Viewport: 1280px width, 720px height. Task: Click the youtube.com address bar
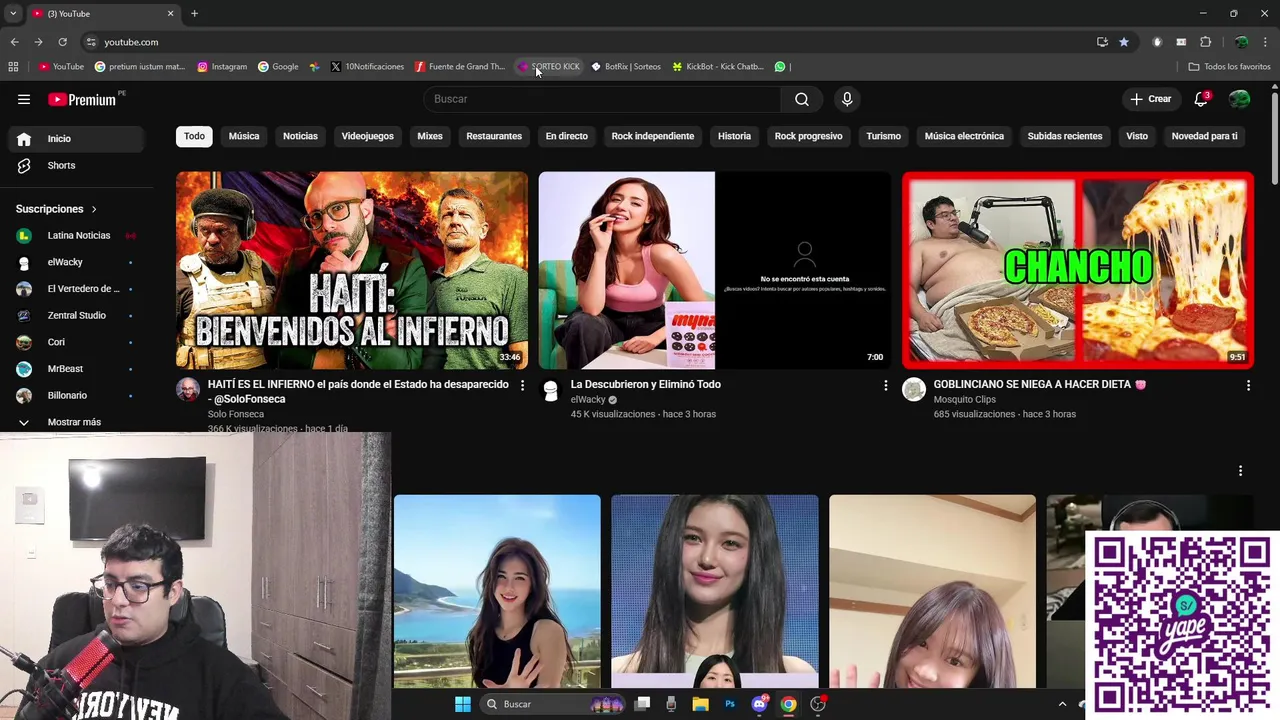590,42
